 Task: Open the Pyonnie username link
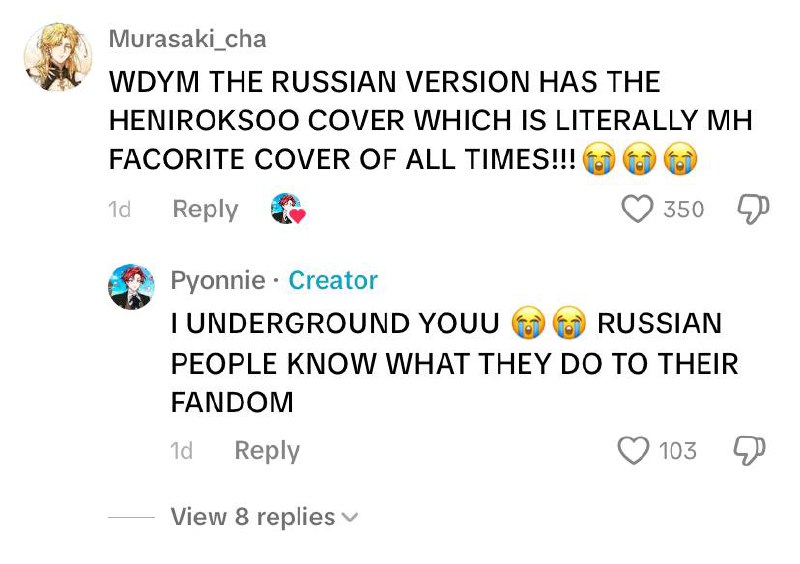click(x=218, y=280)
